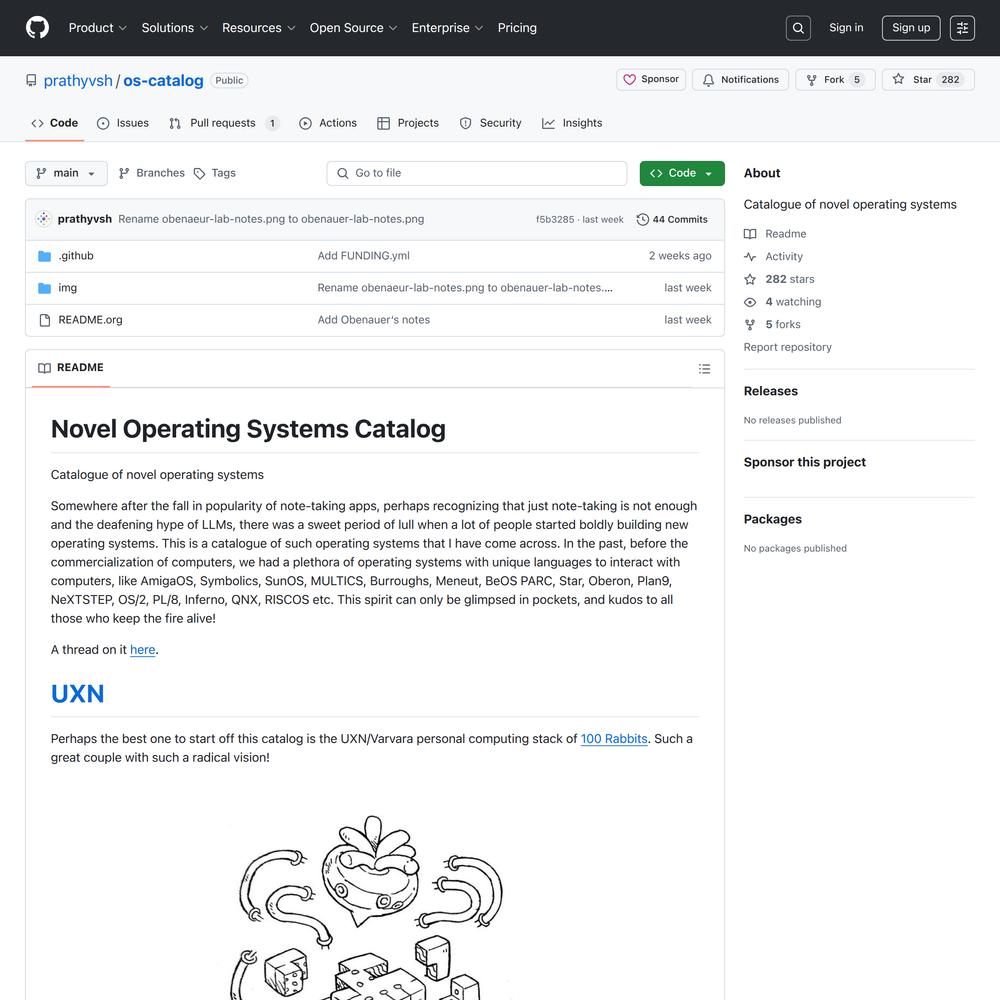Open the Open Source menu

(x=353, y=28)
